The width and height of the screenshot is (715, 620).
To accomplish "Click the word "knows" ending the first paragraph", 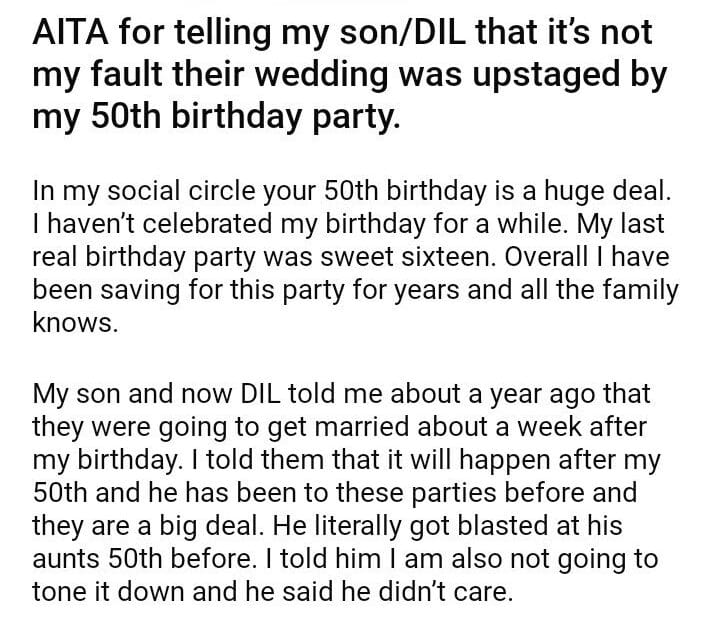I will [74, 325].
